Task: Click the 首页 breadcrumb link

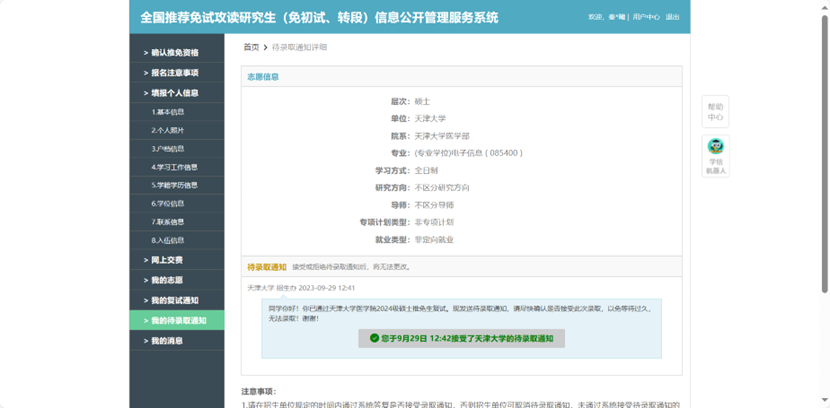Action: [251, 47]
